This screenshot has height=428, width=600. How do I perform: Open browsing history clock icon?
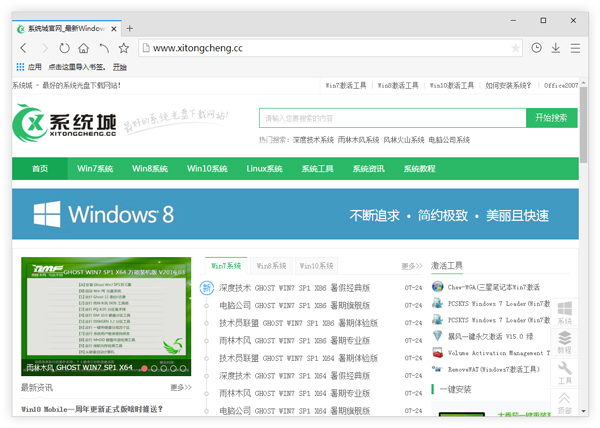click(x=536, y=48)
